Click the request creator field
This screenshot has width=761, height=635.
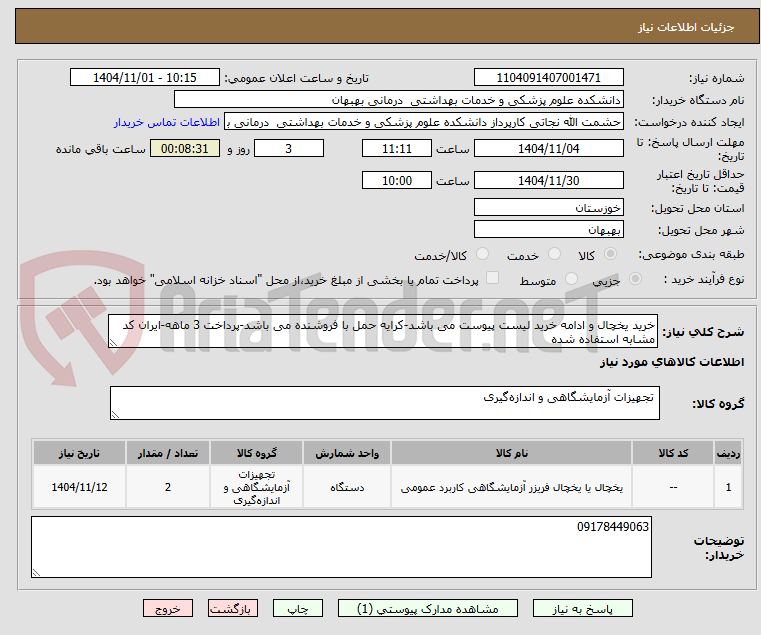pyautogui.click(x=424, y=122)
